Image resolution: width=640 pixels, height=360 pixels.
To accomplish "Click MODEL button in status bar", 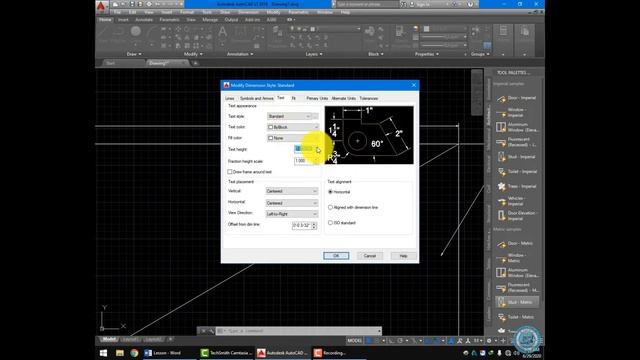I will tap(355, 340).
